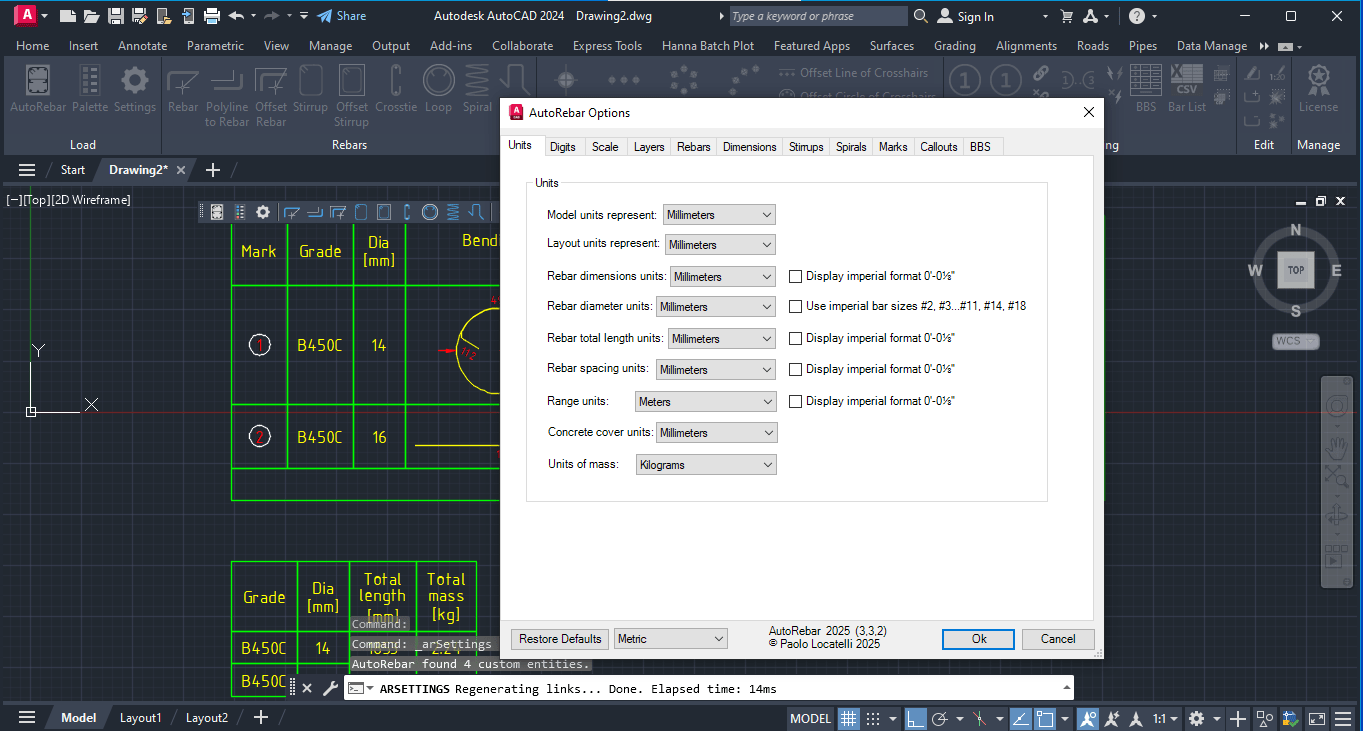Screen dimensions: 1363x731
Task: Enable Use imperial bar sizes checkbox
Action: 796,306
